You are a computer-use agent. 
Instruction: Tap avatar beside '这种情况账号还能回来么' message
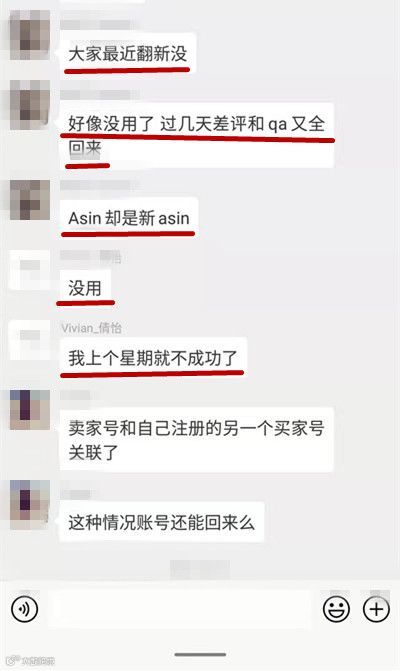click(30, 505)
